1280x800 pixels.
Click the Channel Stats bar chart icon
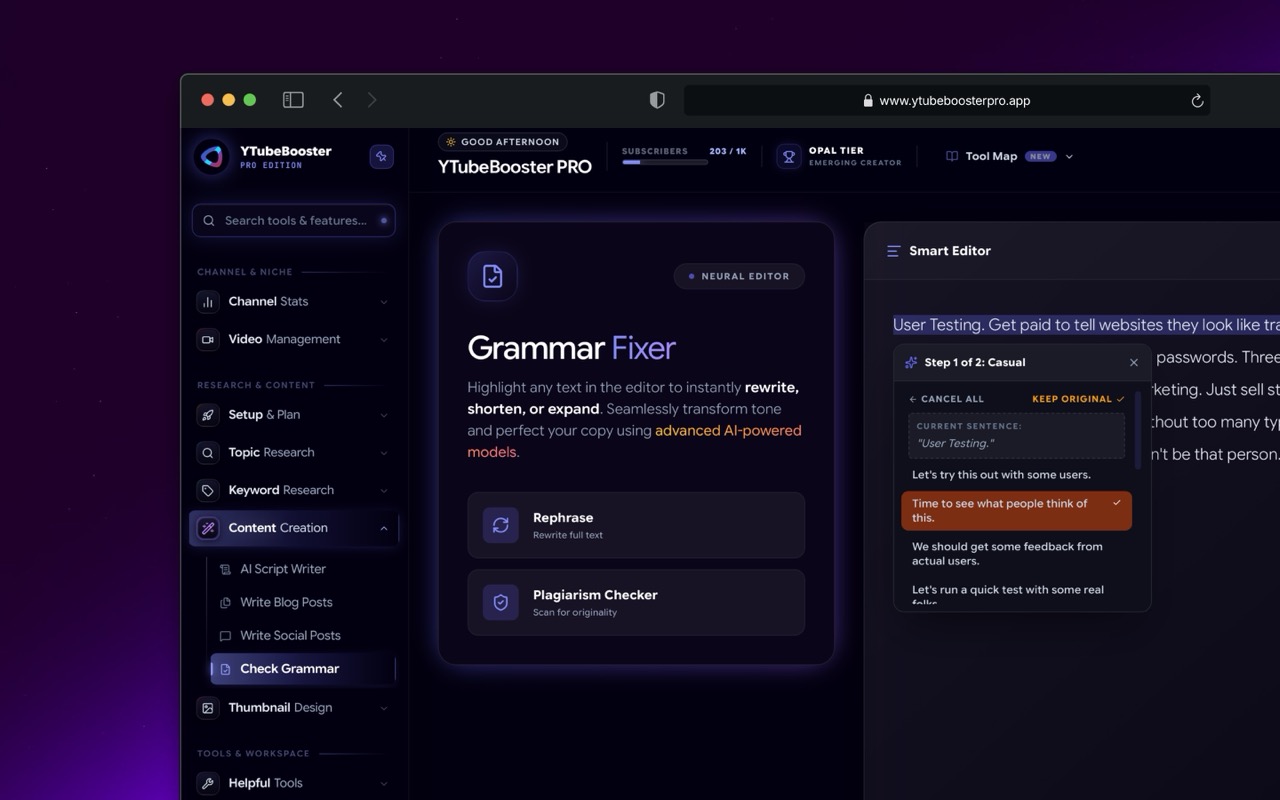coord(208,302)
